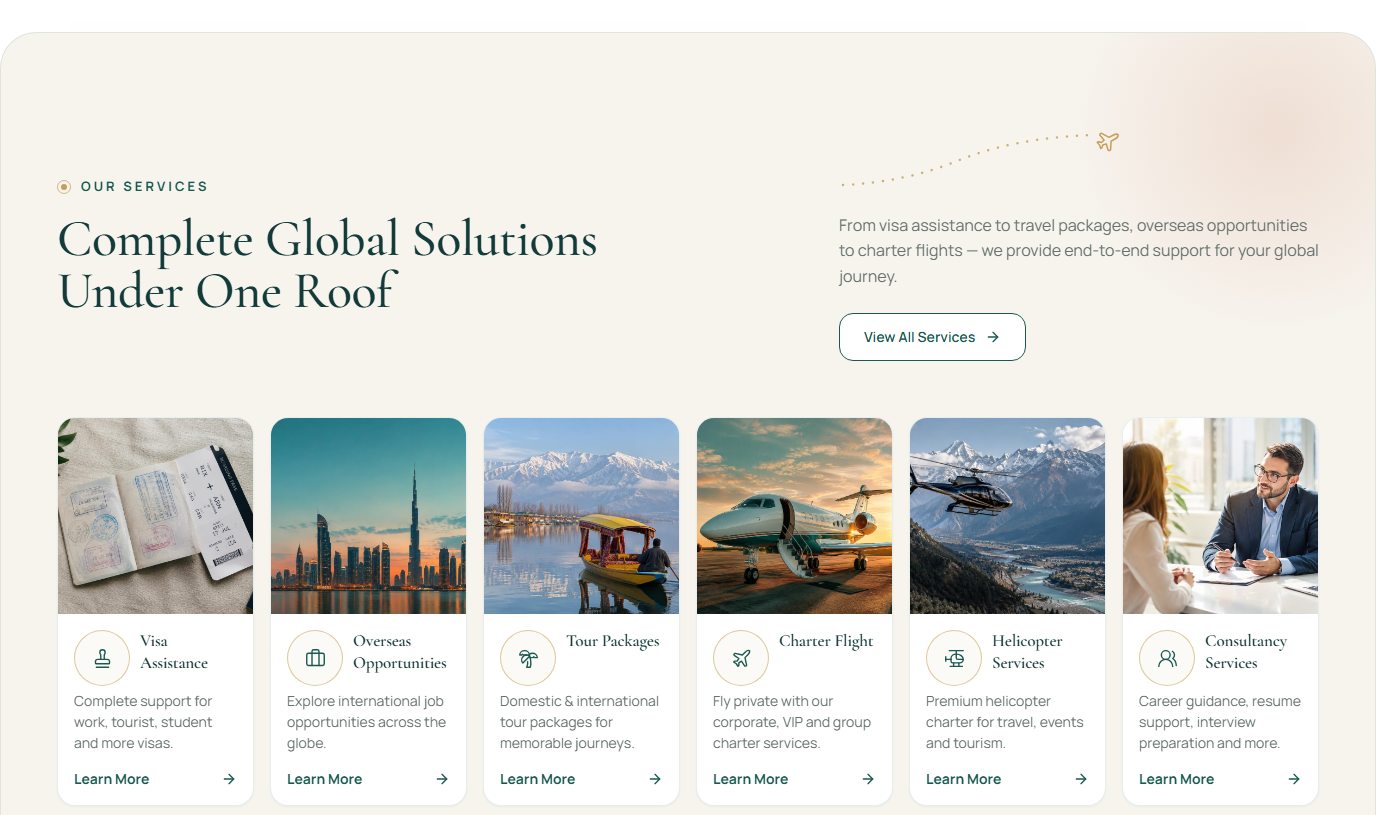Click the palm tree icon beside Tour Packages
This screenshot has width=1376, height=815.
[528, 658]
